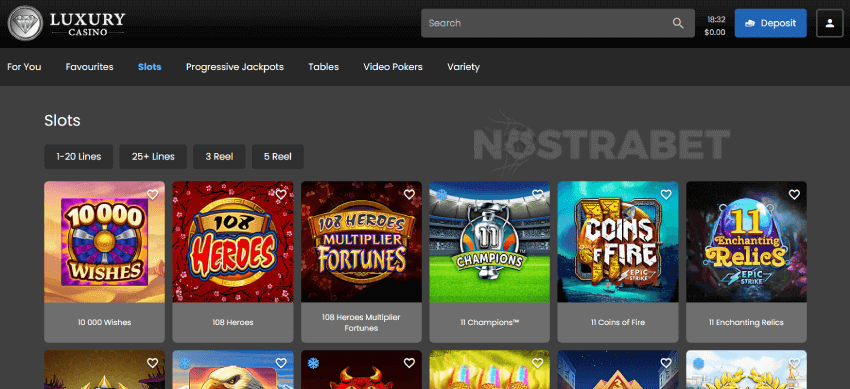The height and width of the screenshot is (389, 850).
Task: Toggle favourite heart on 11 Champions
Action: point(538,194)
